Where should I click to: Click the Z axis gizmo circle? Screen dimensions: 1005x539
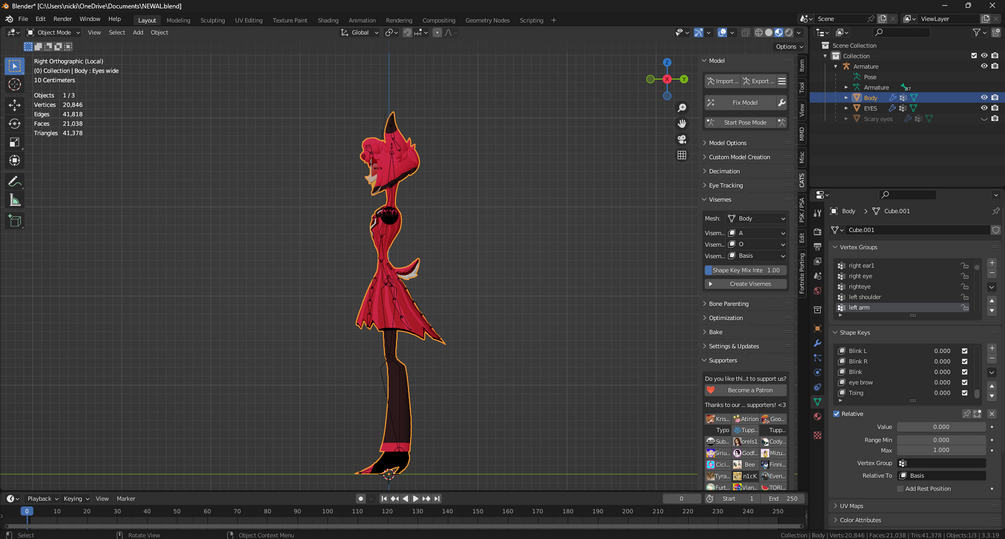pos(667,63)
